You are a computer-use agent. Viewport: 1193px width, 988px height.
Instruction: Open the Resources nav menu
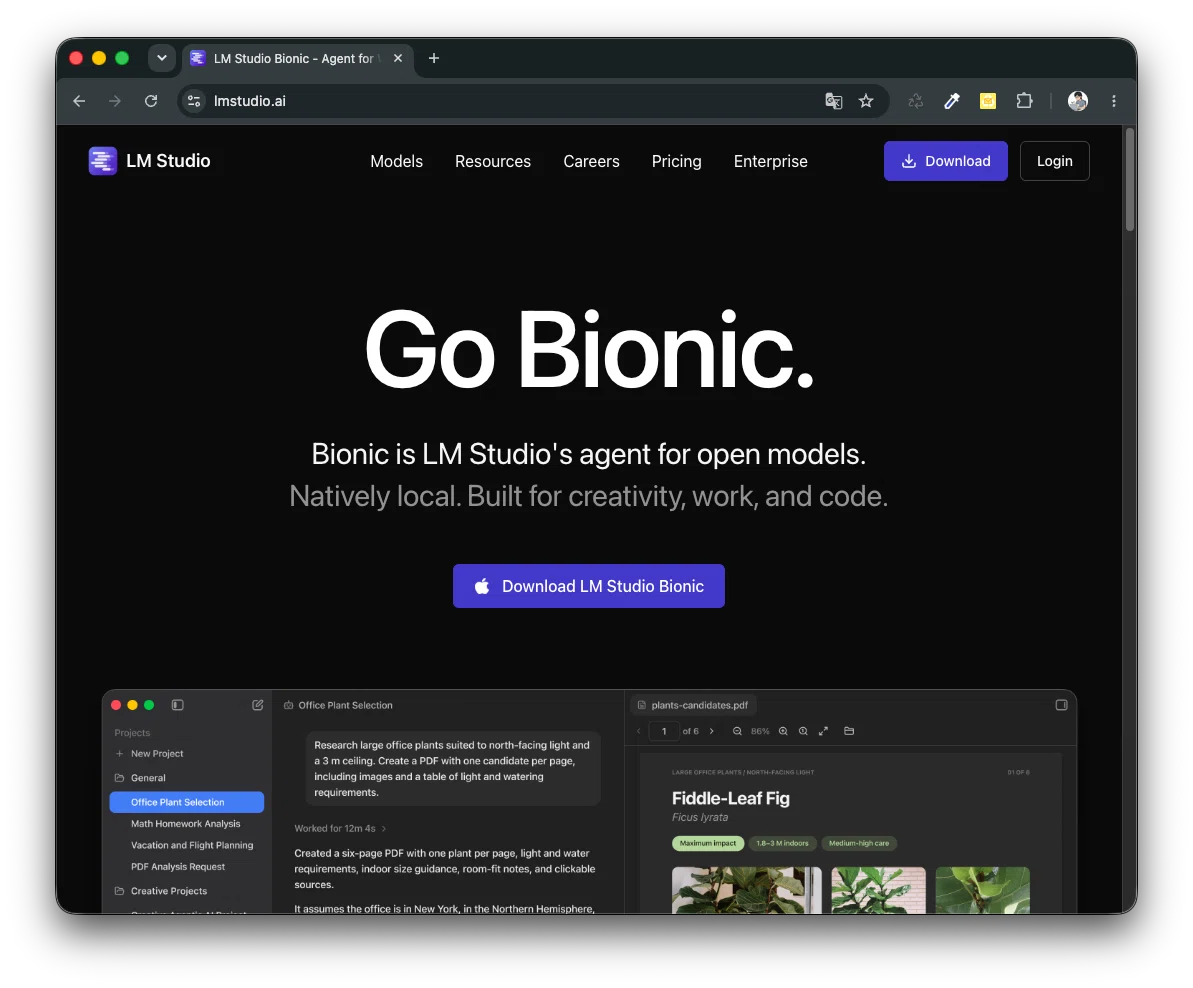click(493, 161)
